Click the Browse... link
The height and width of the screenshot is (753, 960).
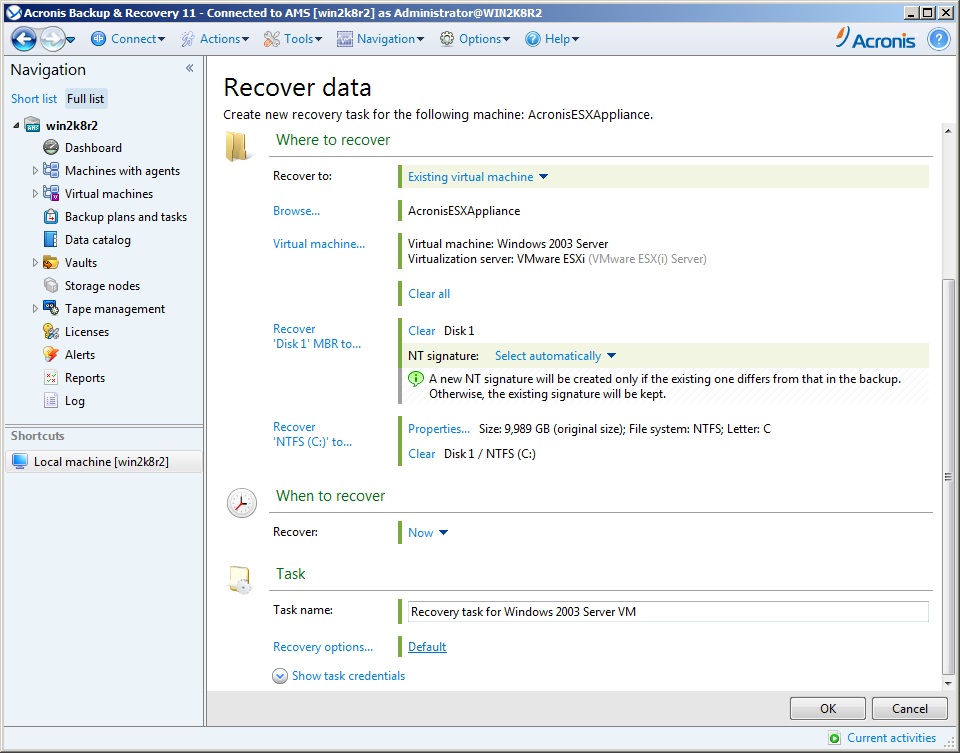point(296,211)
